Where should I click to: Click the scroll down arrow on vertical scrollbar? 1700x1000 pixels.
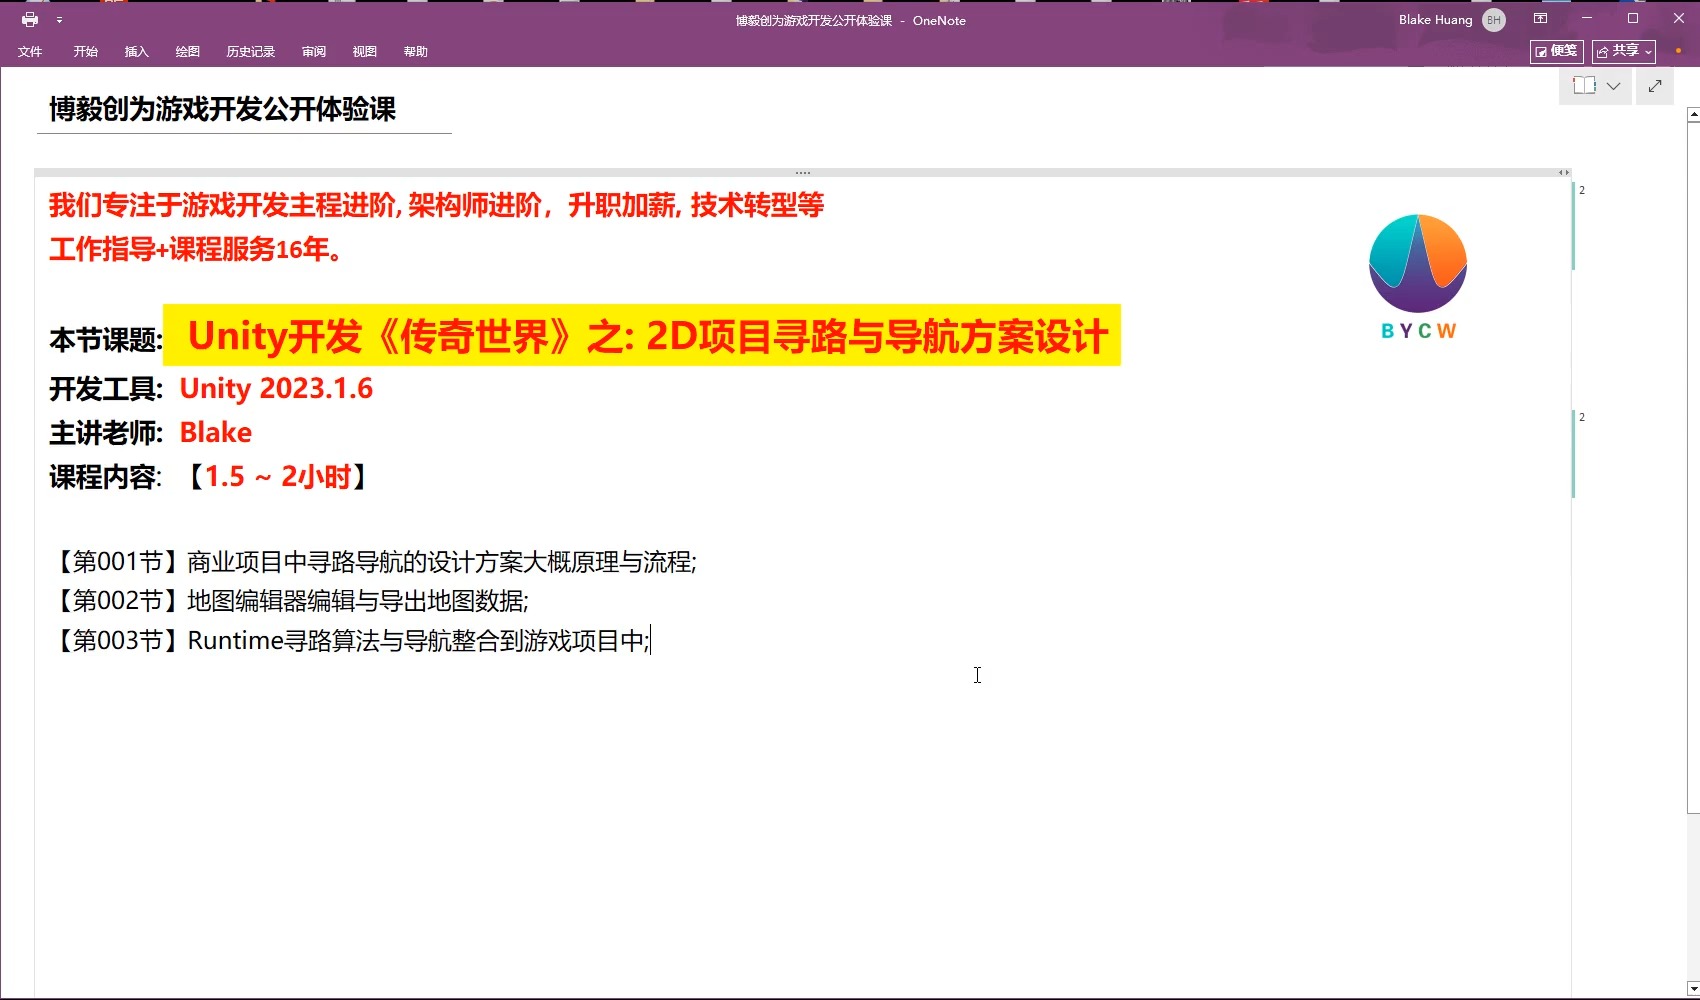click(1692, 989)
